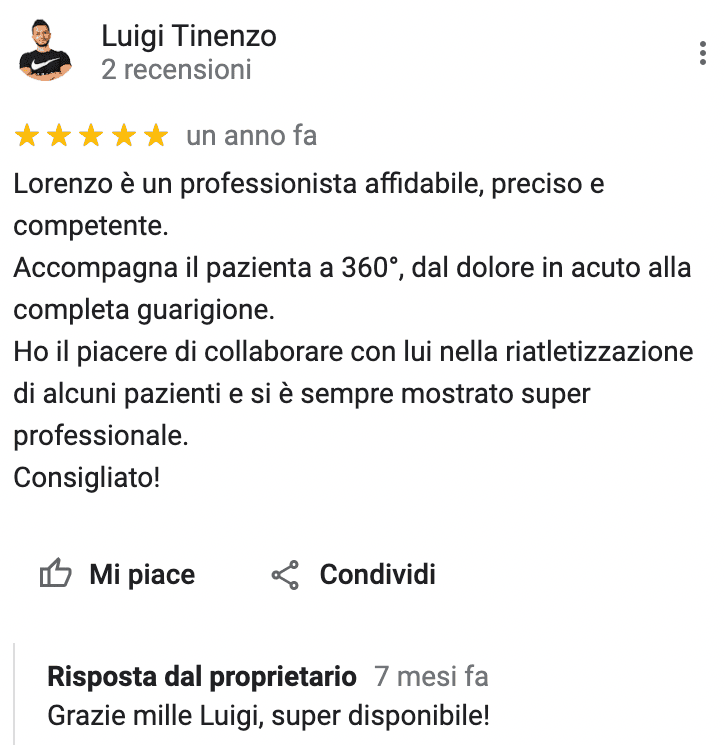Click Luigi Tinenzo's profile photo
The height and width of the screenshot is (745, 725).
45,50
